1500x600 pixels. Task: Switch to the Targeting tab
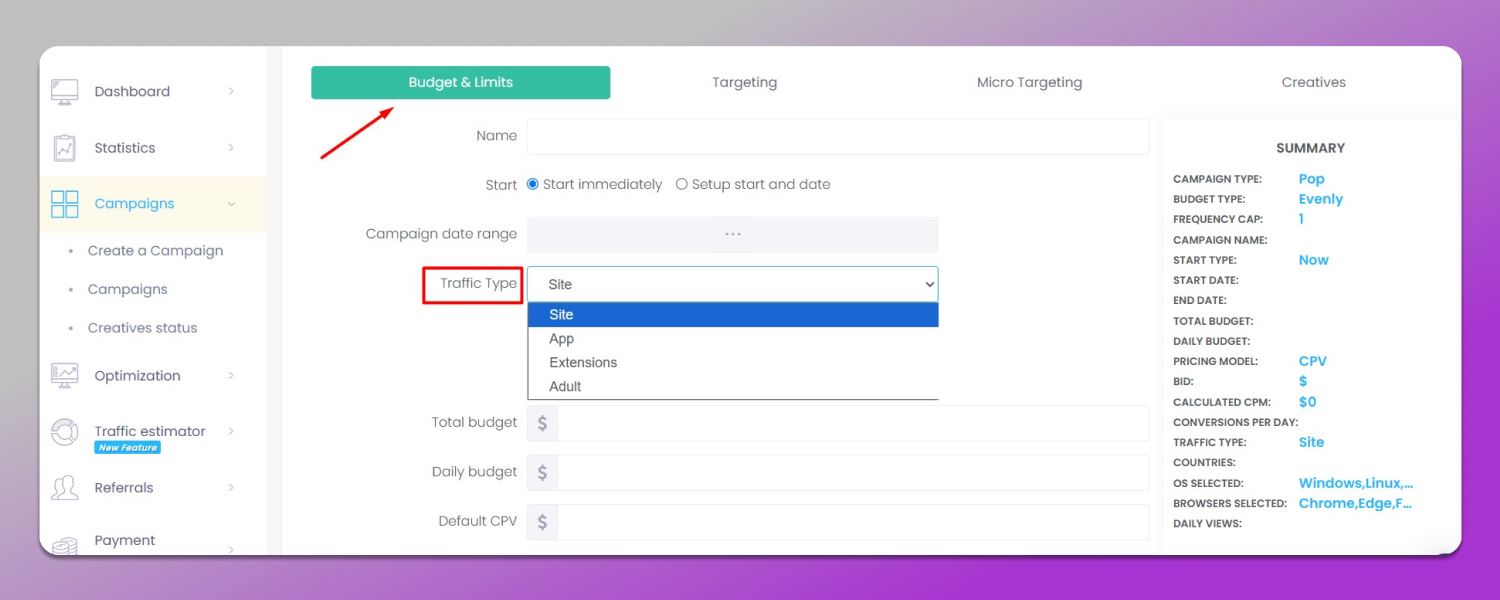pos(744,83)
